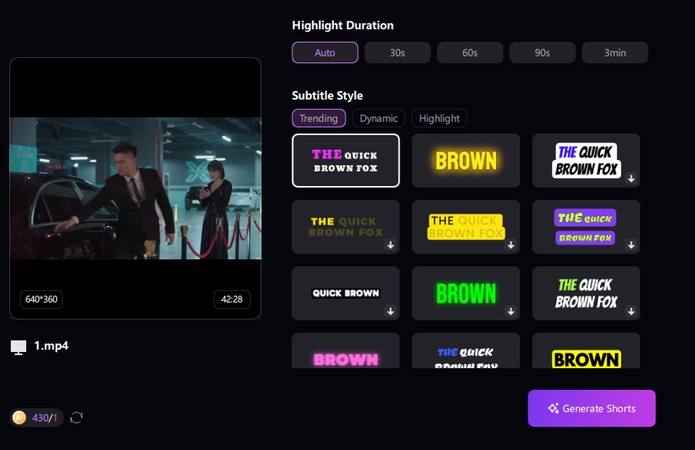
Task: Download the green italic Quick Brown Fox style
Action: point(631,311)
